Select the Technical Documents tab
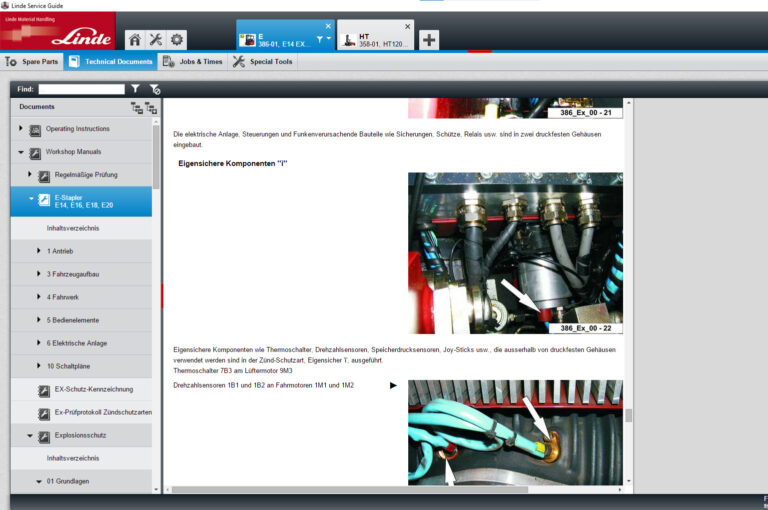 (110, 62)
